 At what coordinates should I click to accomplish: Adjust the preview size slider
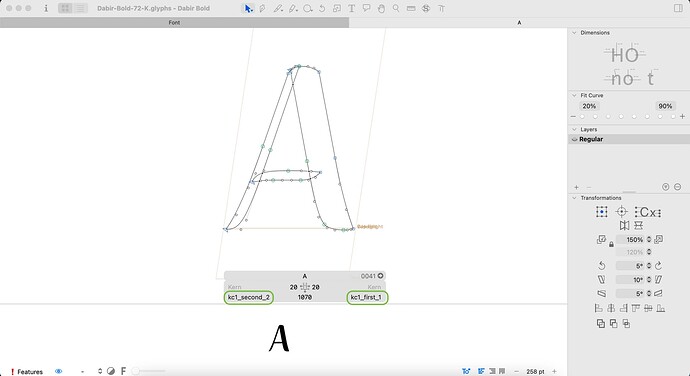149,371
